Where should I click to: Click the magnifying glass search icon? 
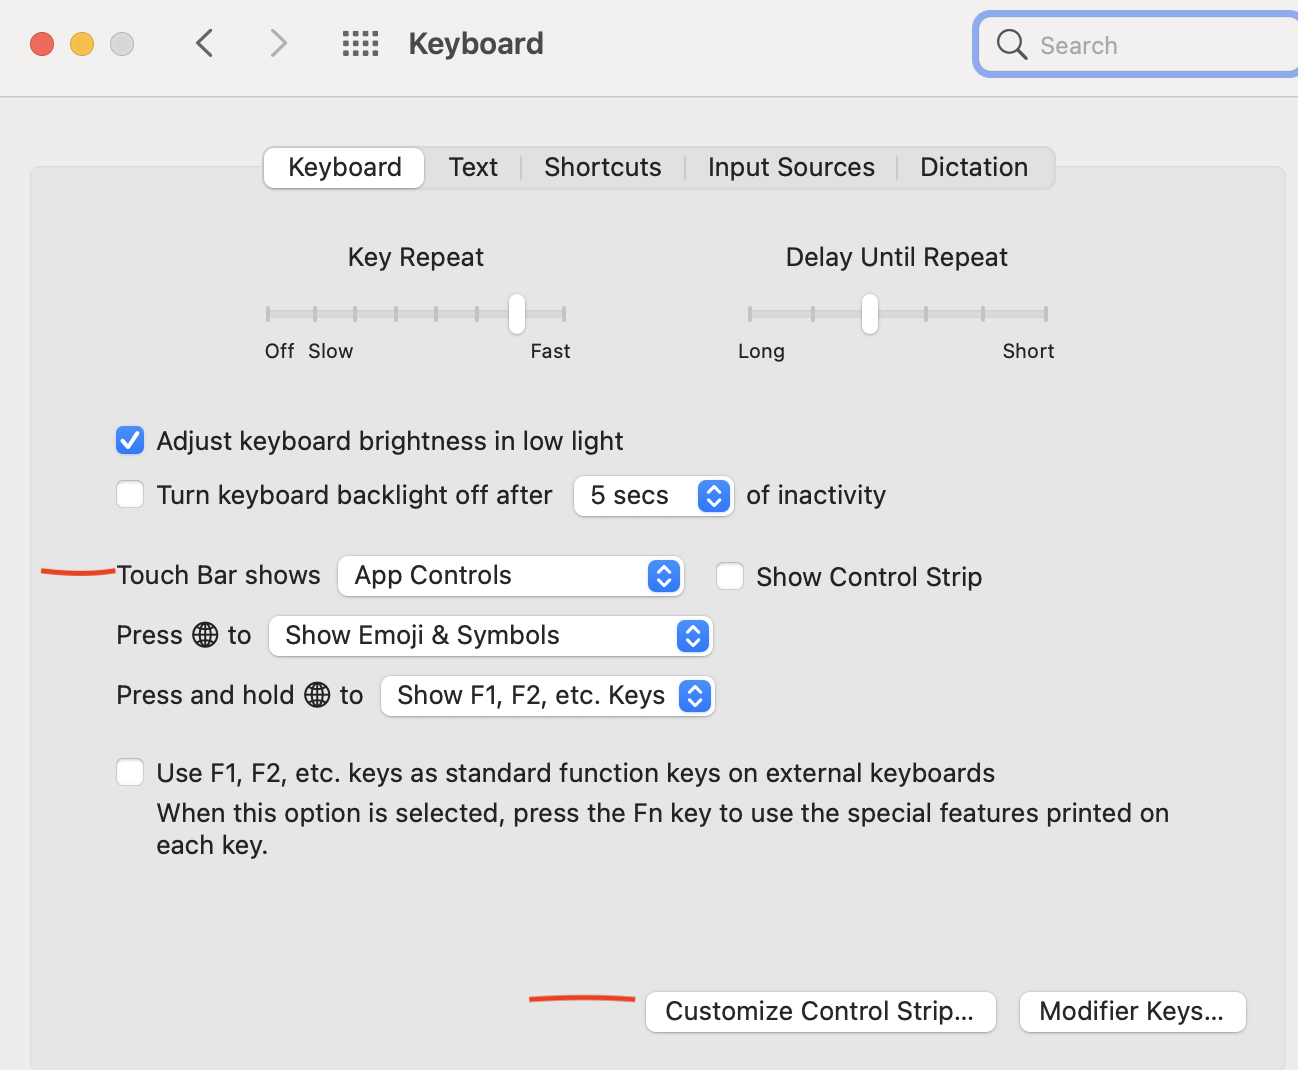point(1011,45)
